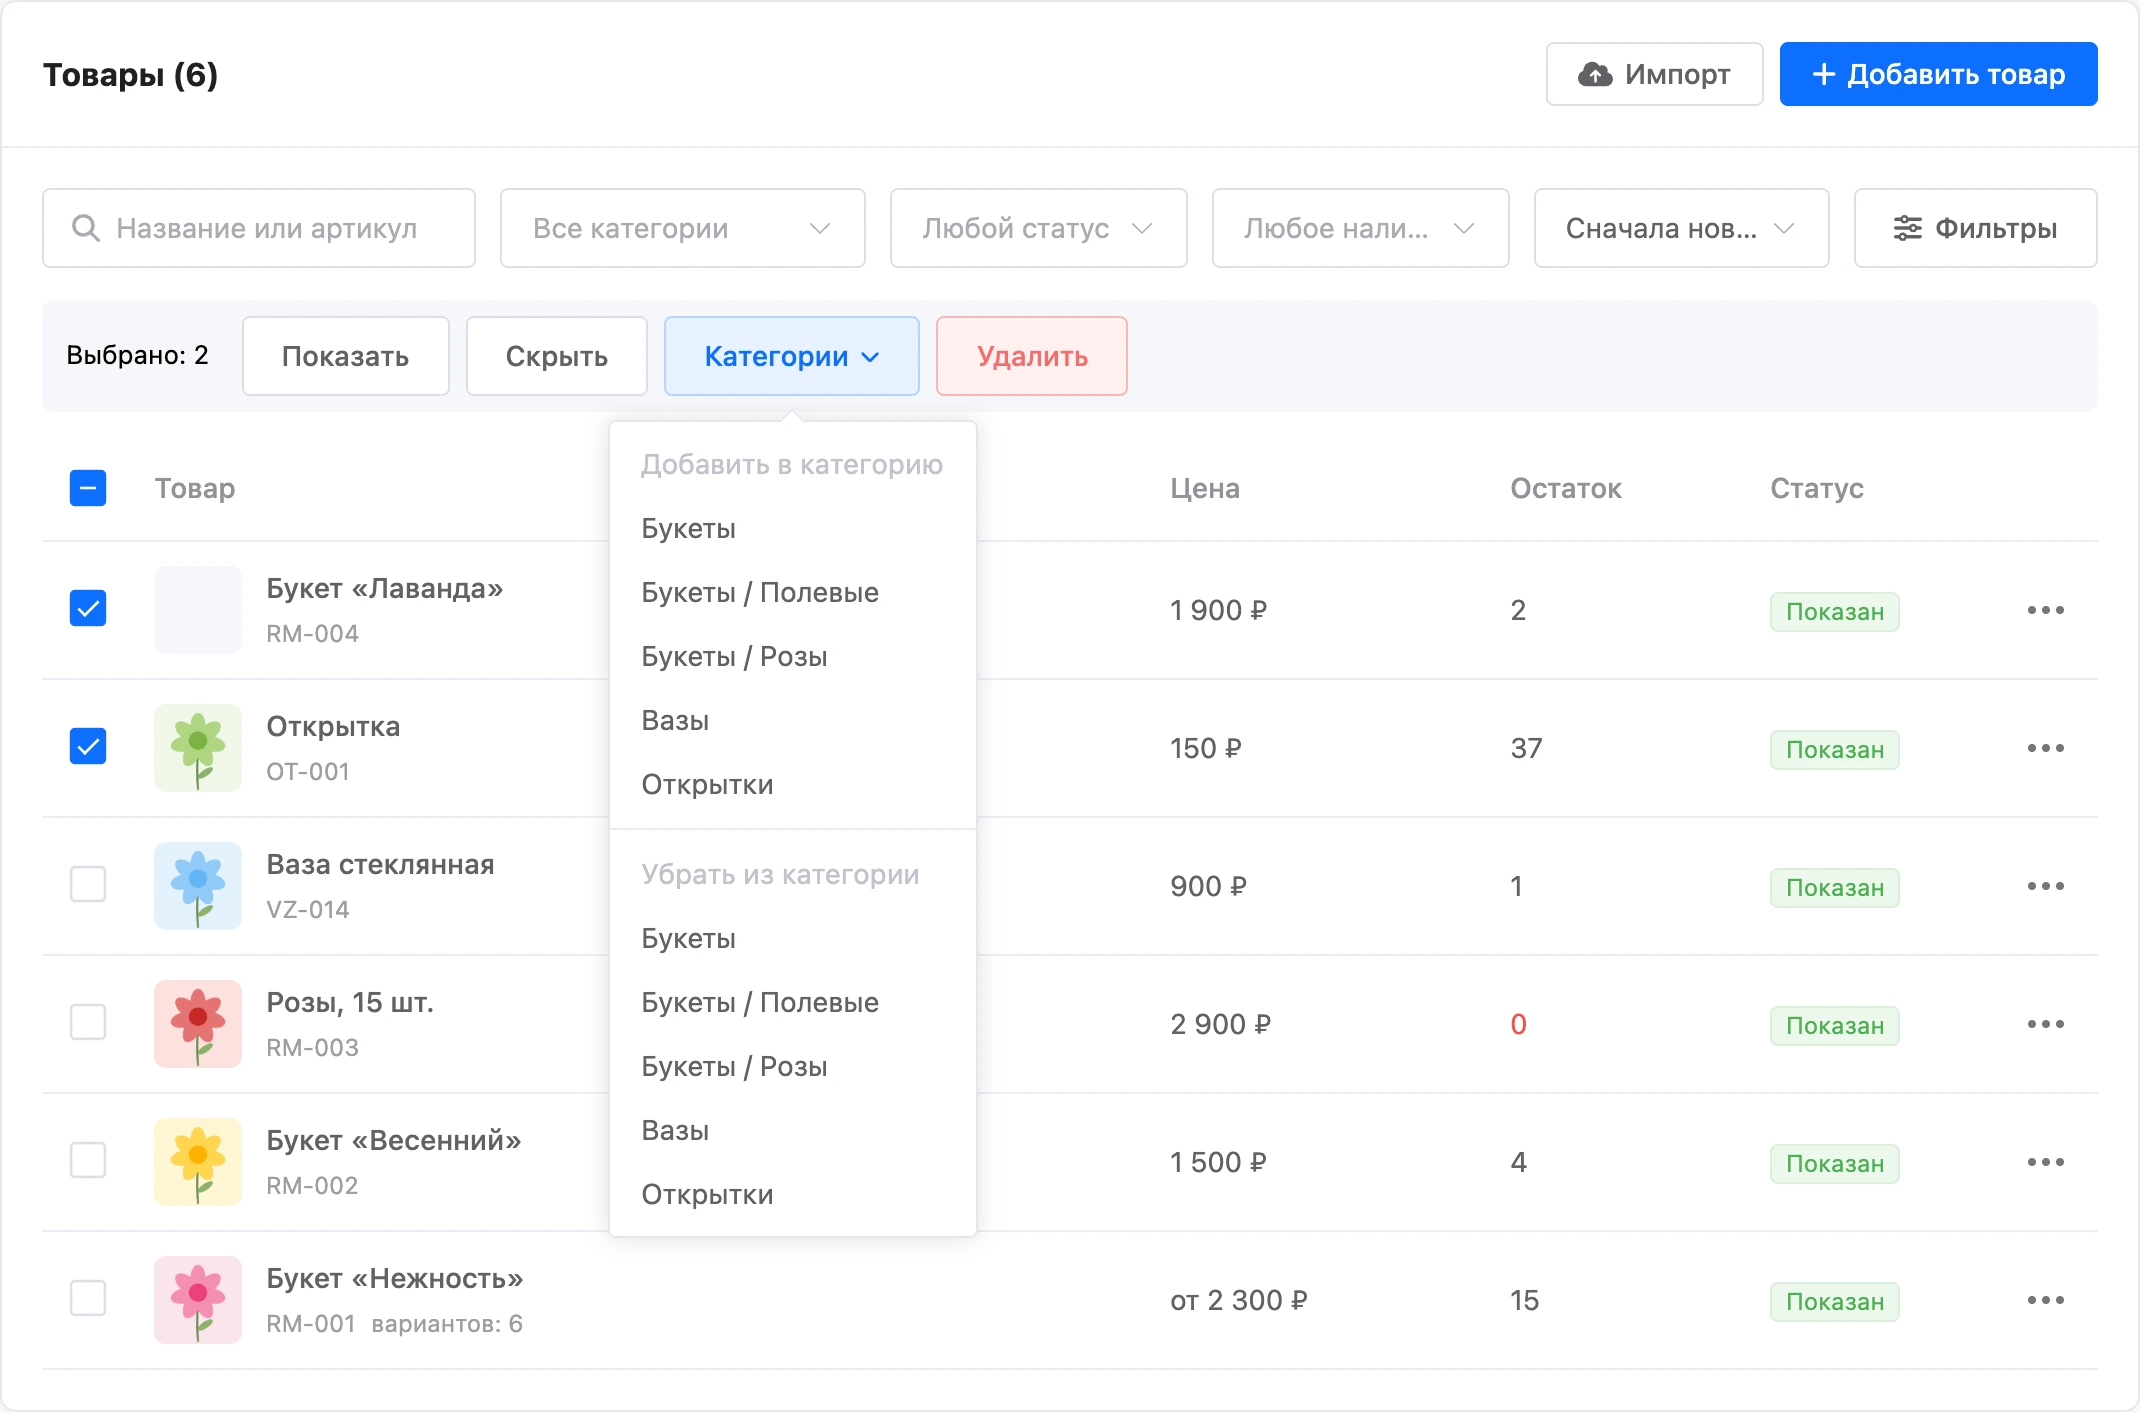The height and width of the screenshot is (1412, 2140).
Task: Toggle the select-all checkbox in table header
Action: click(88, 488)
